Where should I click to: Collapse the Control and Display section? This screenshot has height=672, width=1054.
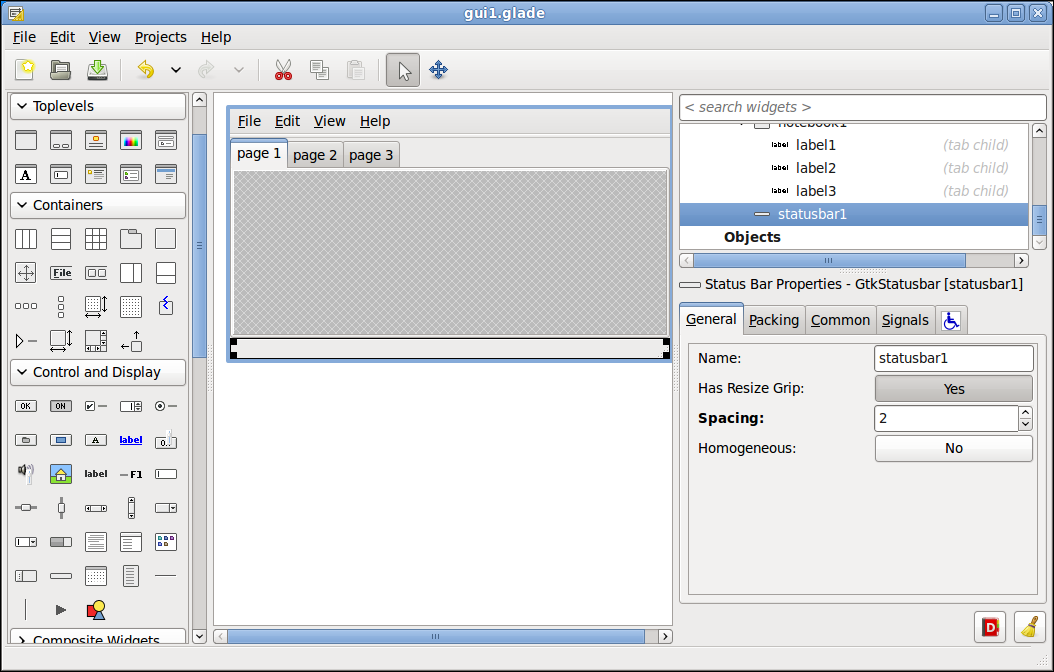[x=98, y=372]
